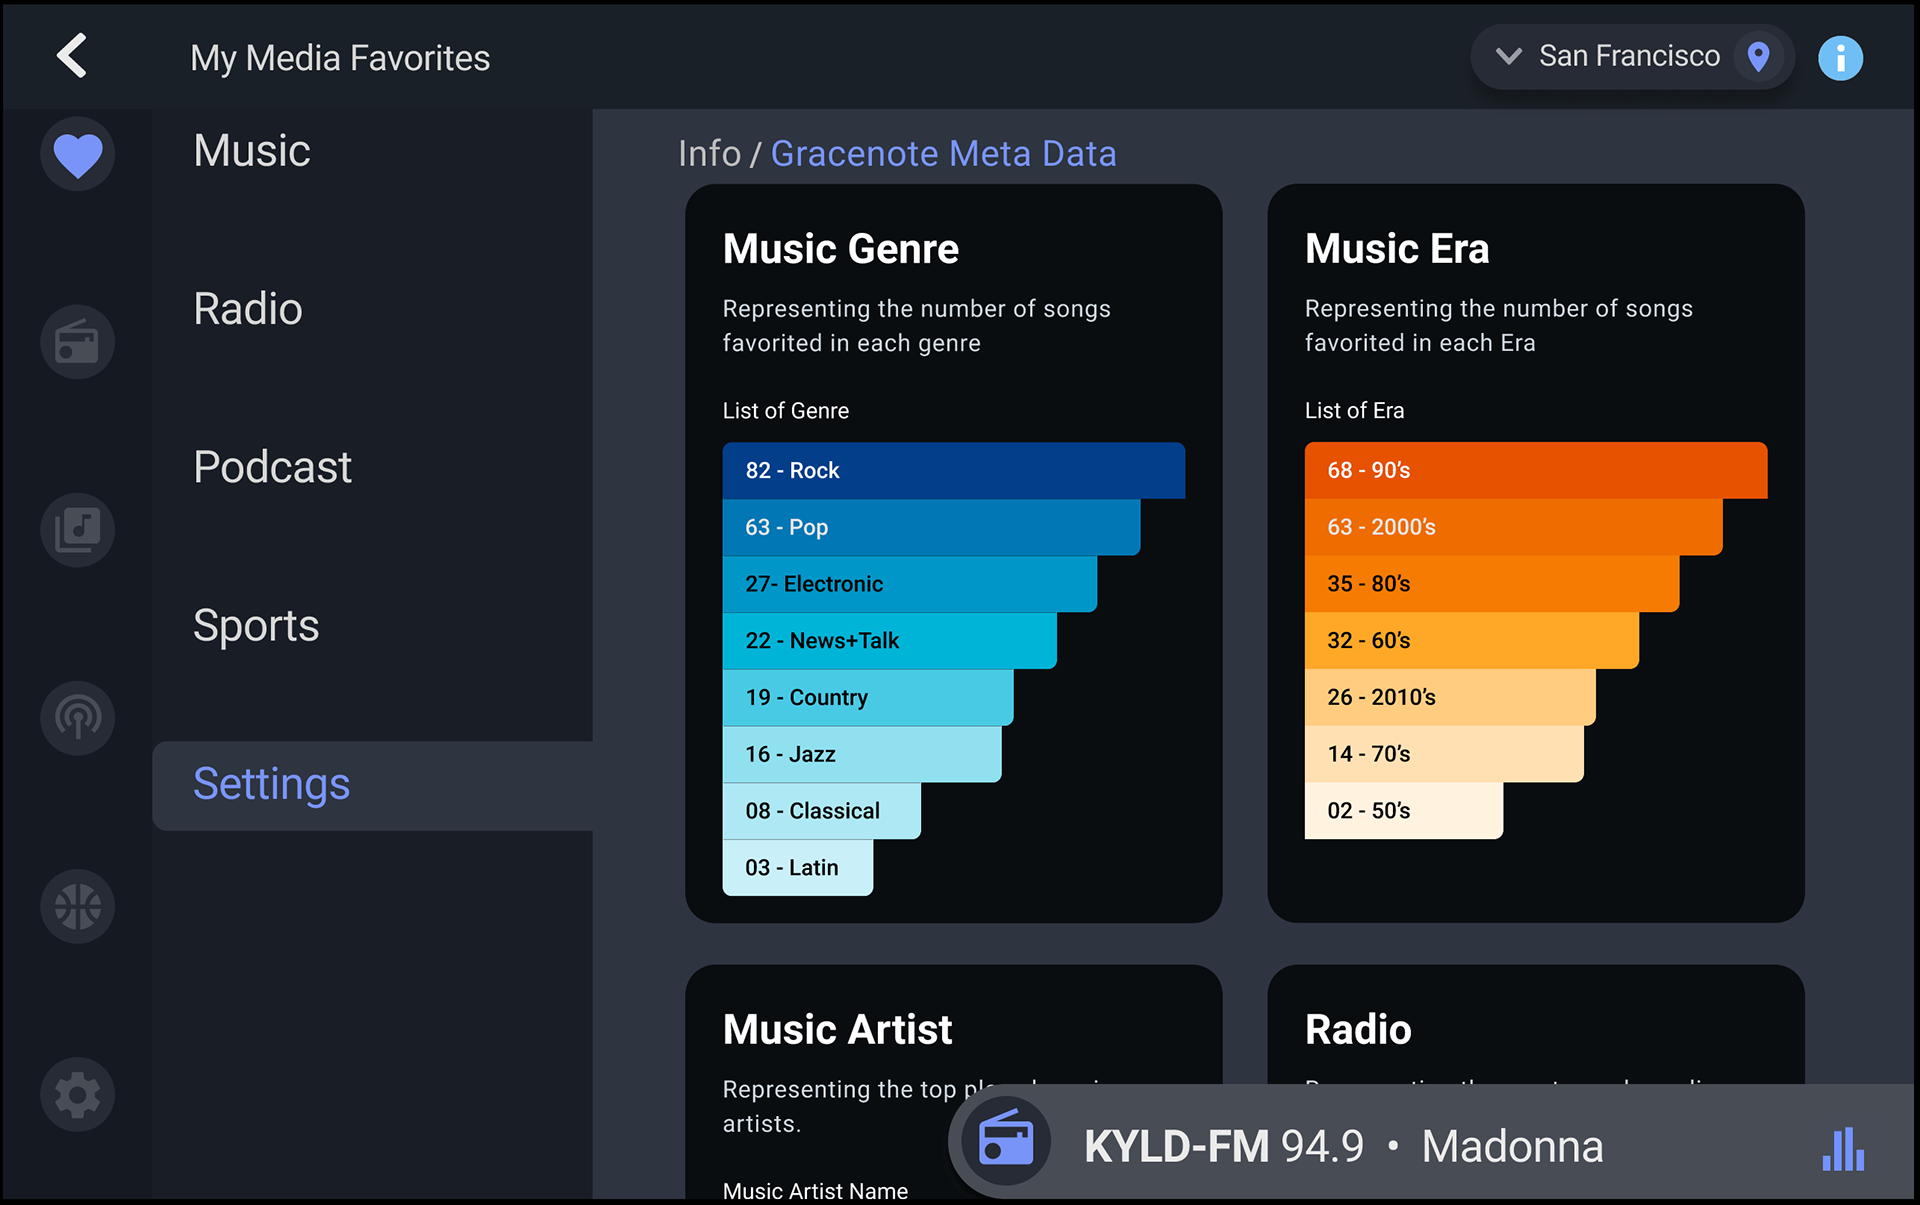The width and height of the screenshot is (1920, 1205).
Task: Switch to the Sports menu item
Action: point(256,626)
